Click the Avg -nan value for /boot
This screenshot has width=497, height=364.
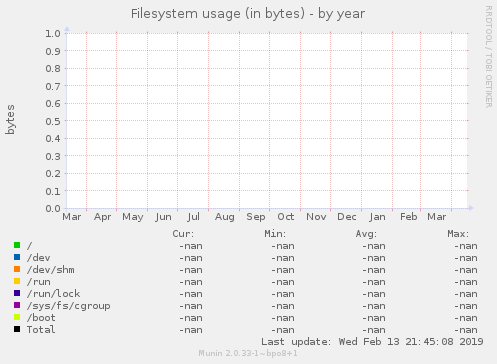(x=374, y=318)
